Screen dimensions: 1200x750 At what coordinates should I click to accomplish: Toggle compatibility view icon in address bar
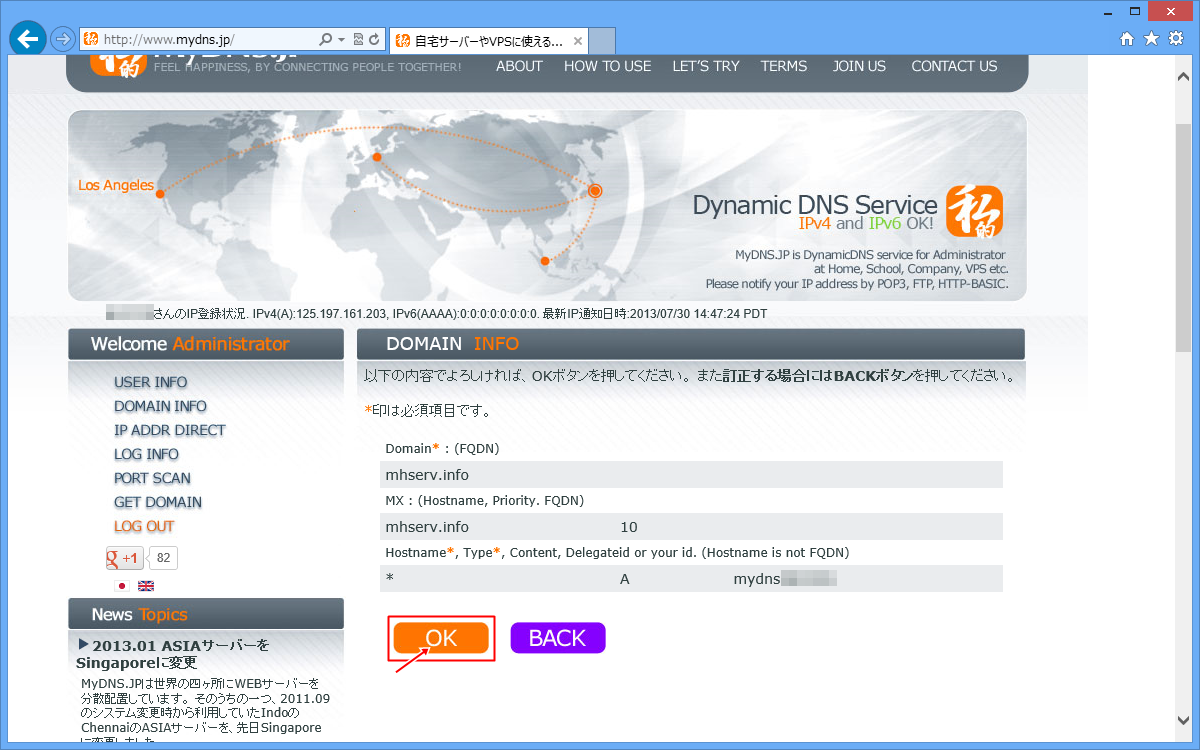[x=358, y=40]
